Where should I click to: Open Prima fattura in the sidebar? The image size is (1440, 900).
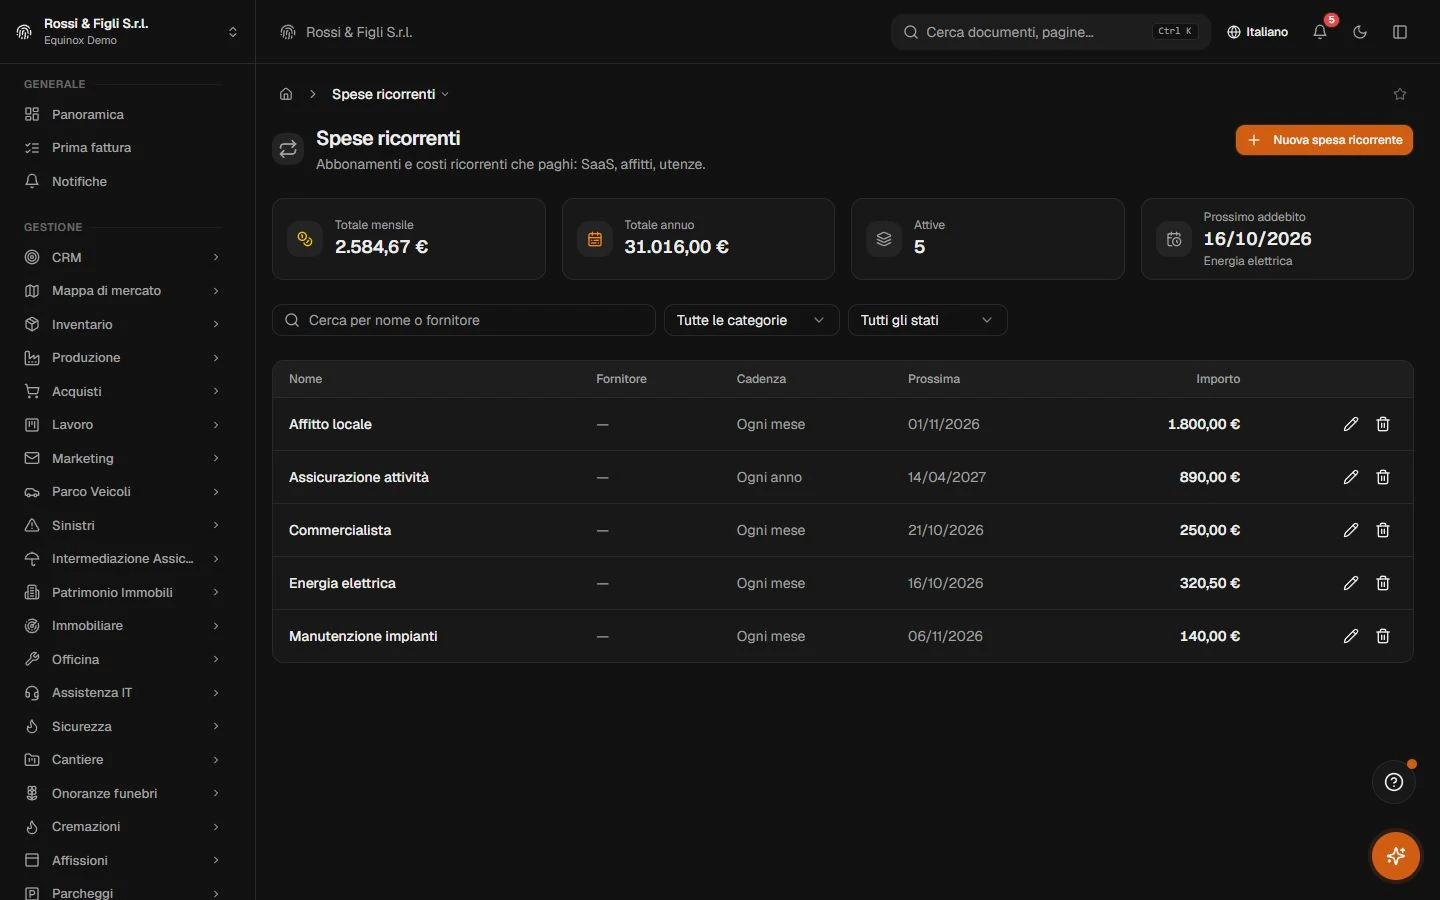pyautogui.click(x=122, y=148)
